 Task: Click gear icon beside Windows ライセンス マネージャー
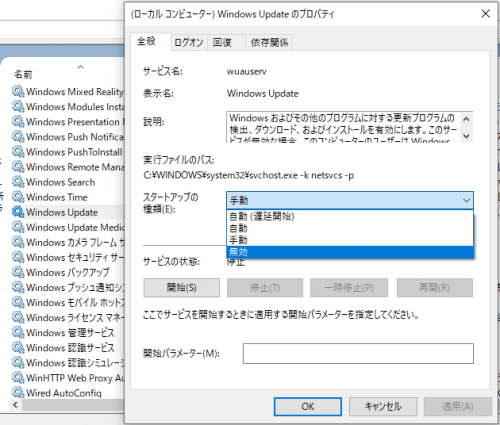tap(18, 317)
